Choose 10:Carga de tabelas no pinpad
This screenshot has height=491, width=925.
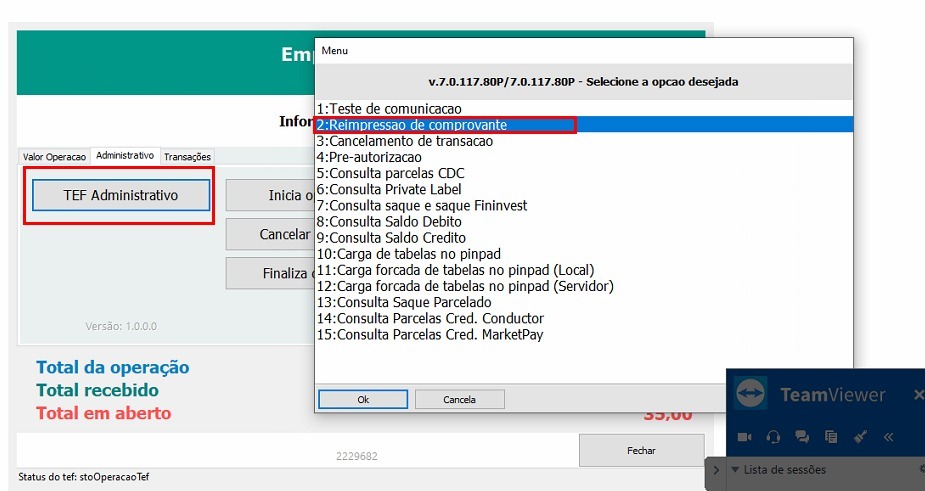584,254
